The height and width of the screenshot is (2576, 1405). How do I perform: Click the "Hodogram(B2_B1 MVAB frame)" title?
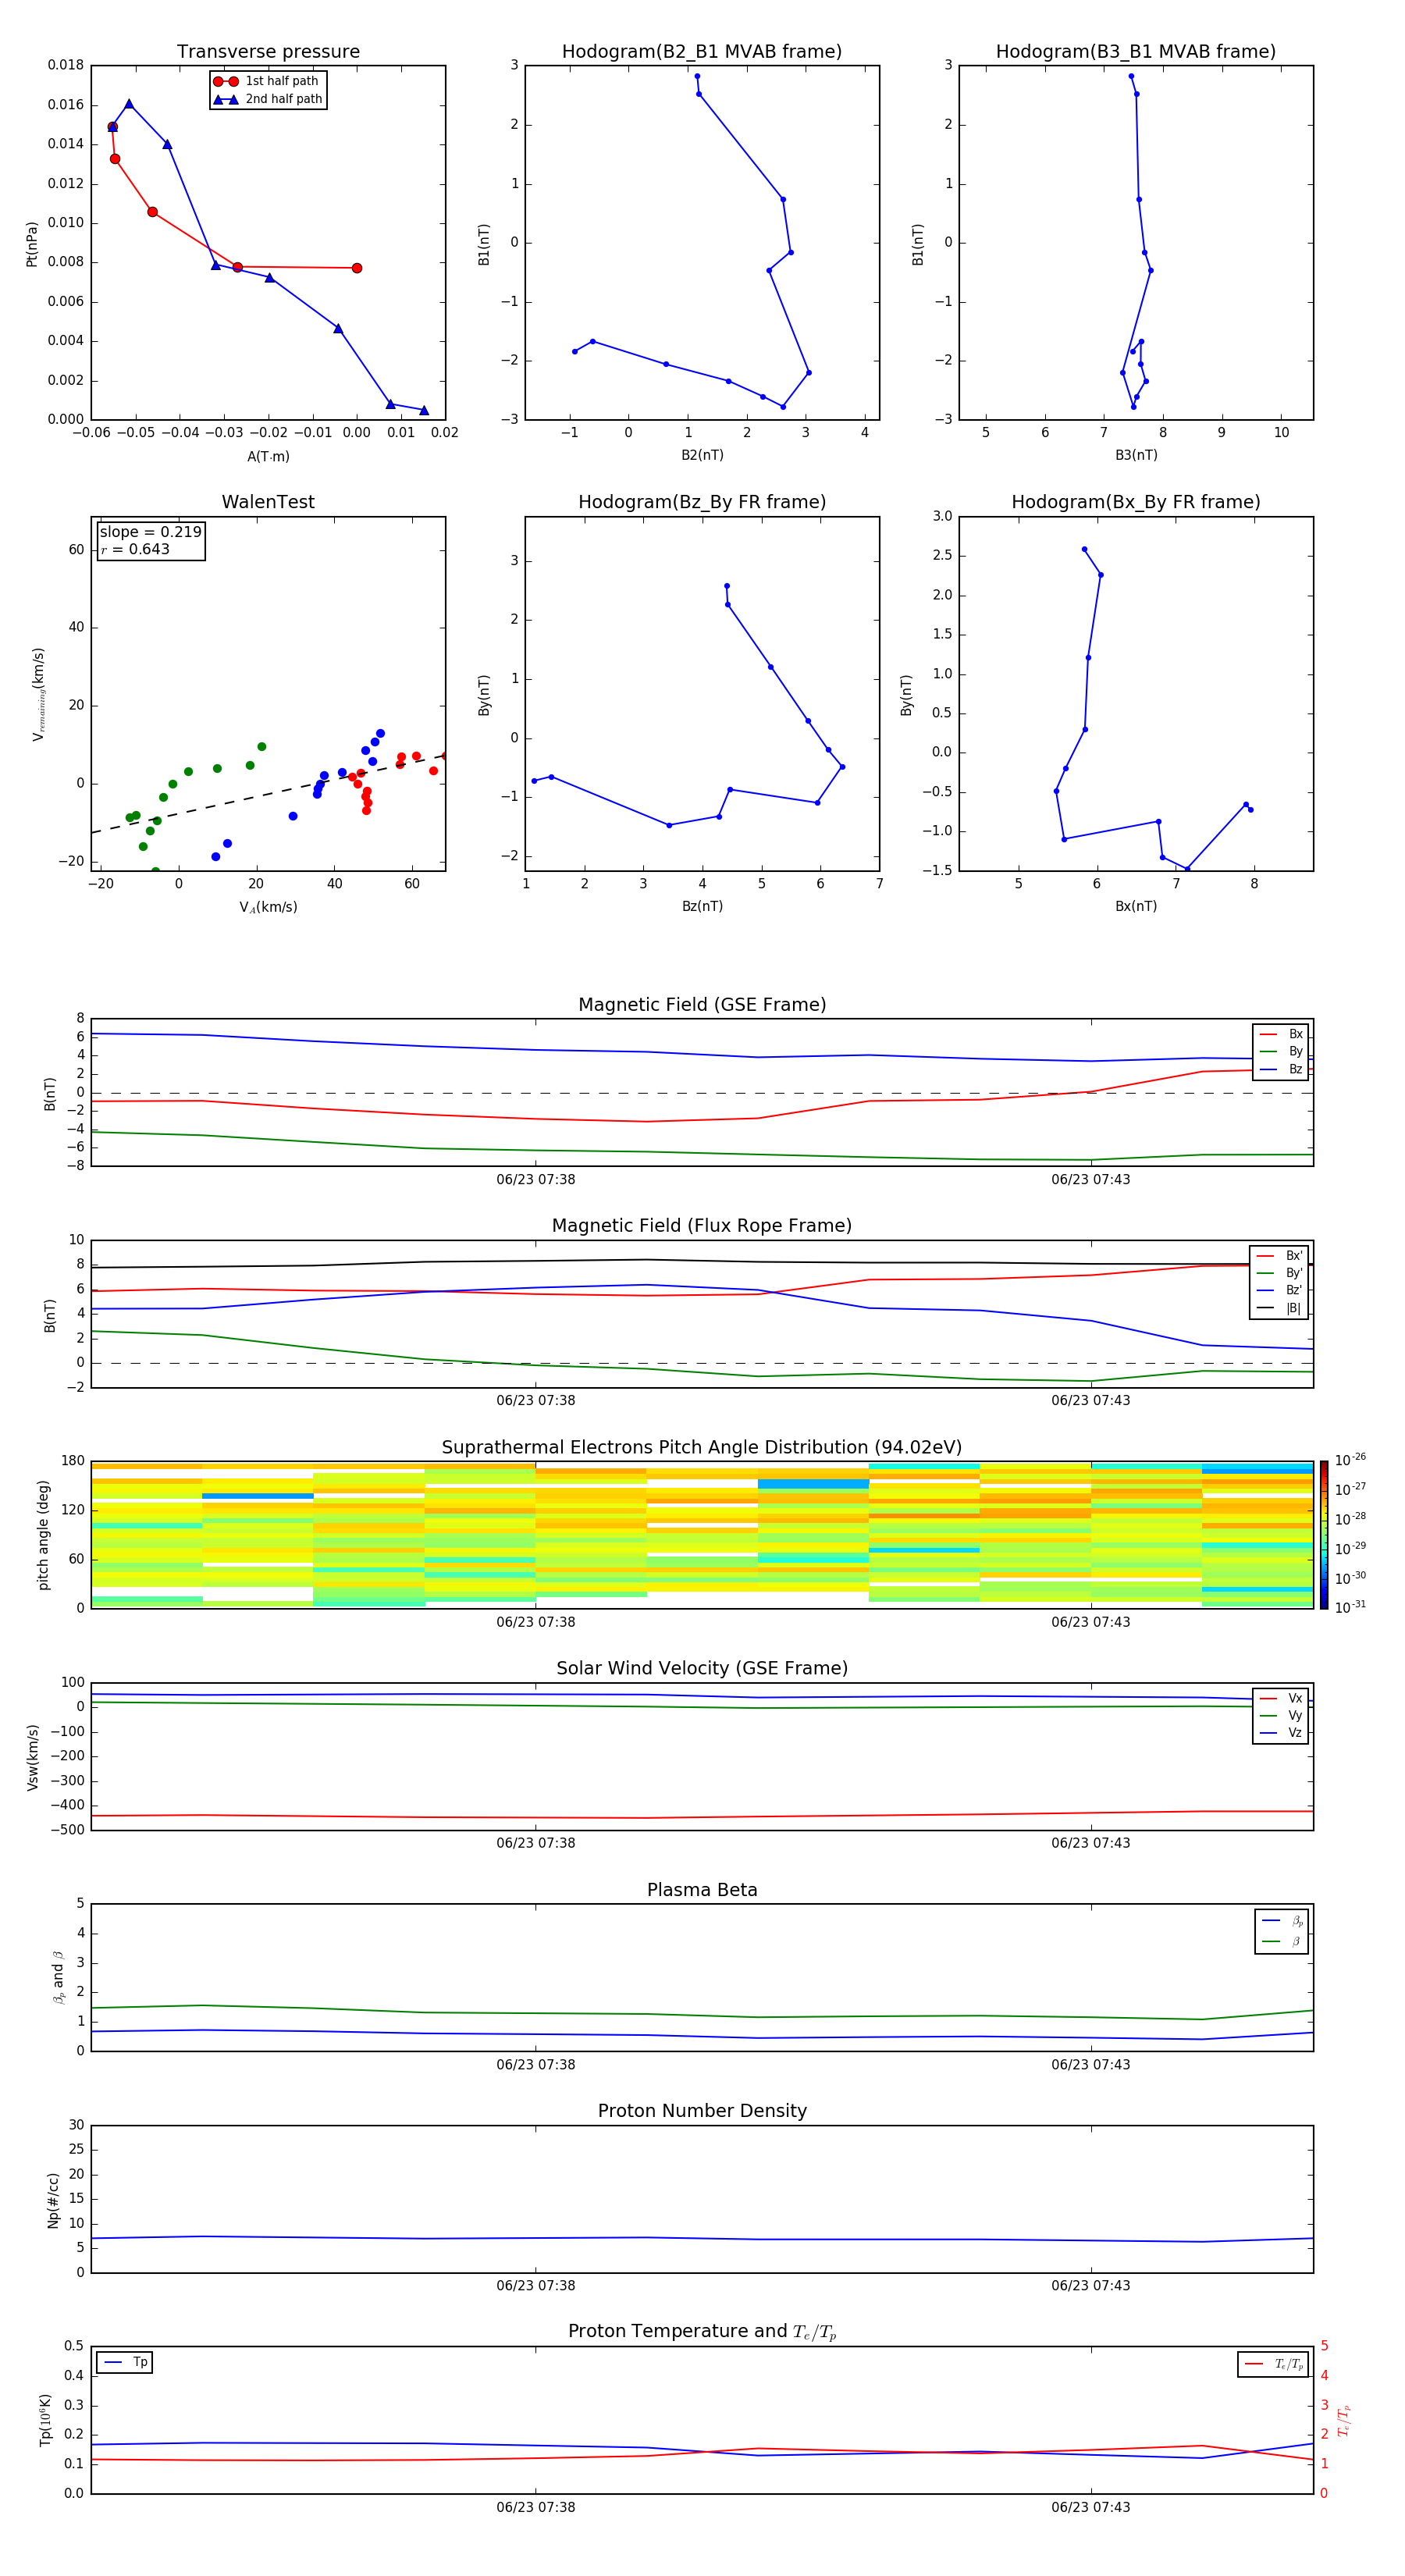point(702,51)
